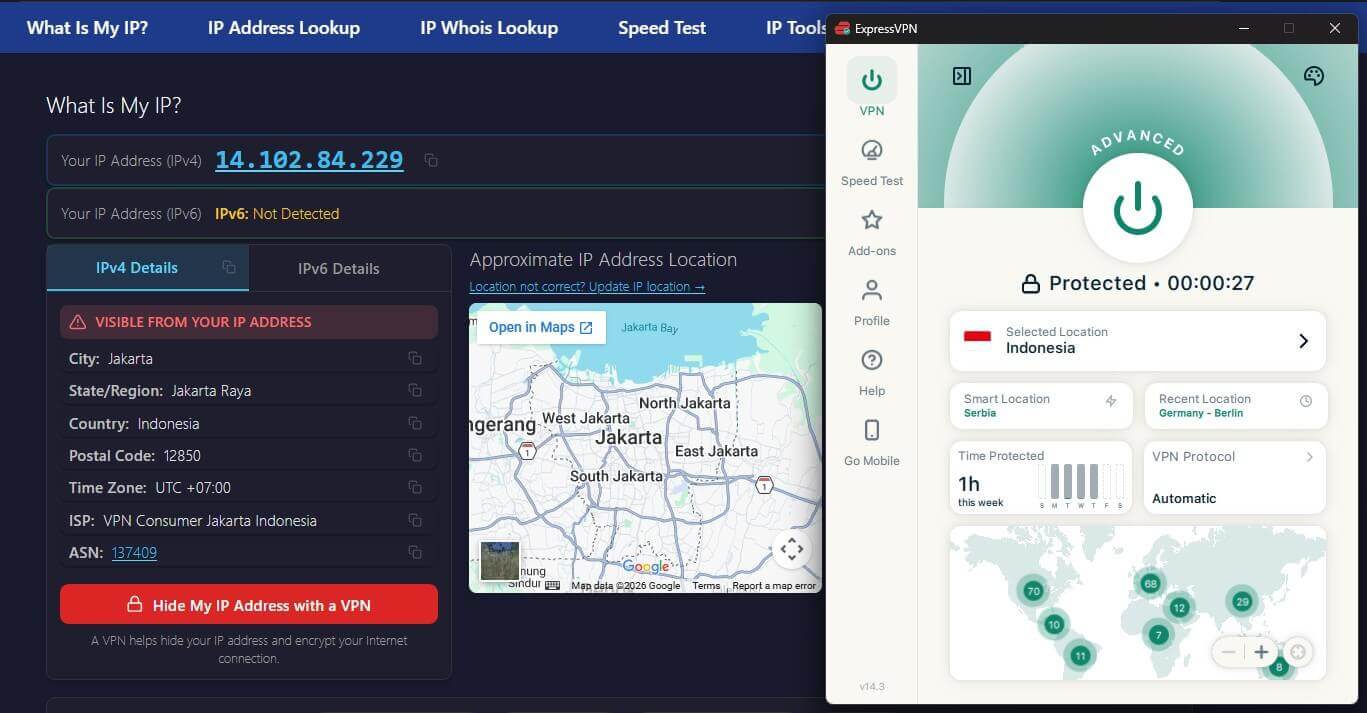
Task: Open the IP Tools menu item
Action: pyautogui.click(x=796, y=28)
